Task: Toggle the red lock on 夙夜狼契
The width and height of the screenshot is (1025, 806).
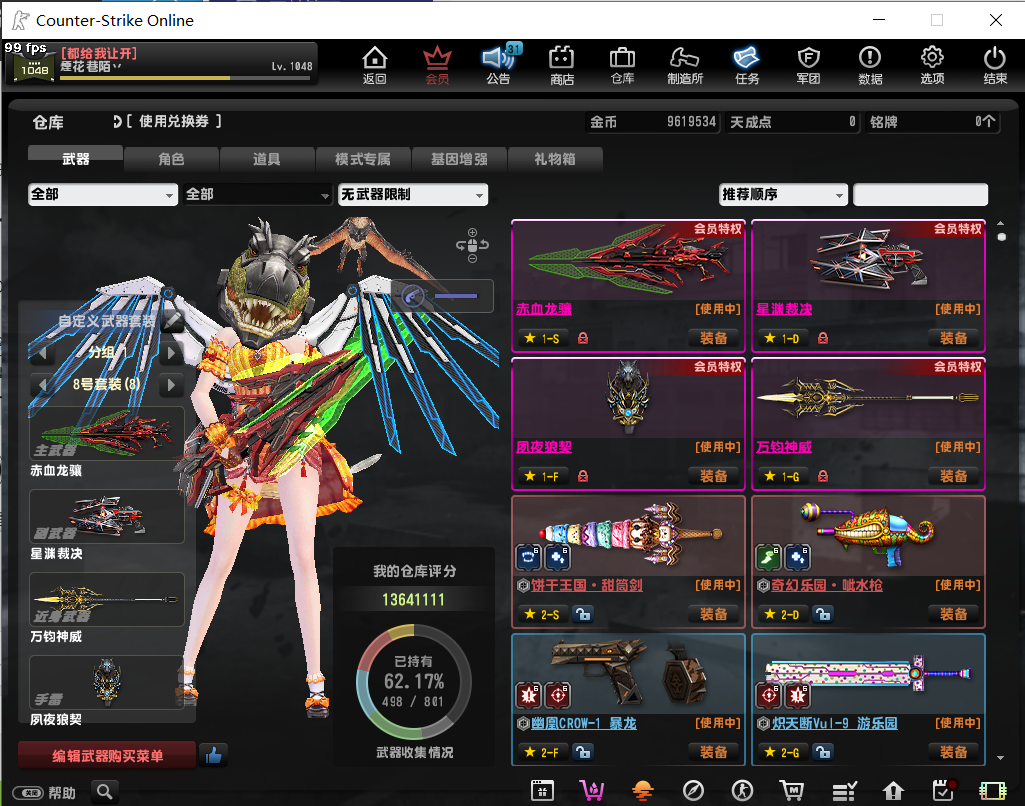Action: point(583,476)
